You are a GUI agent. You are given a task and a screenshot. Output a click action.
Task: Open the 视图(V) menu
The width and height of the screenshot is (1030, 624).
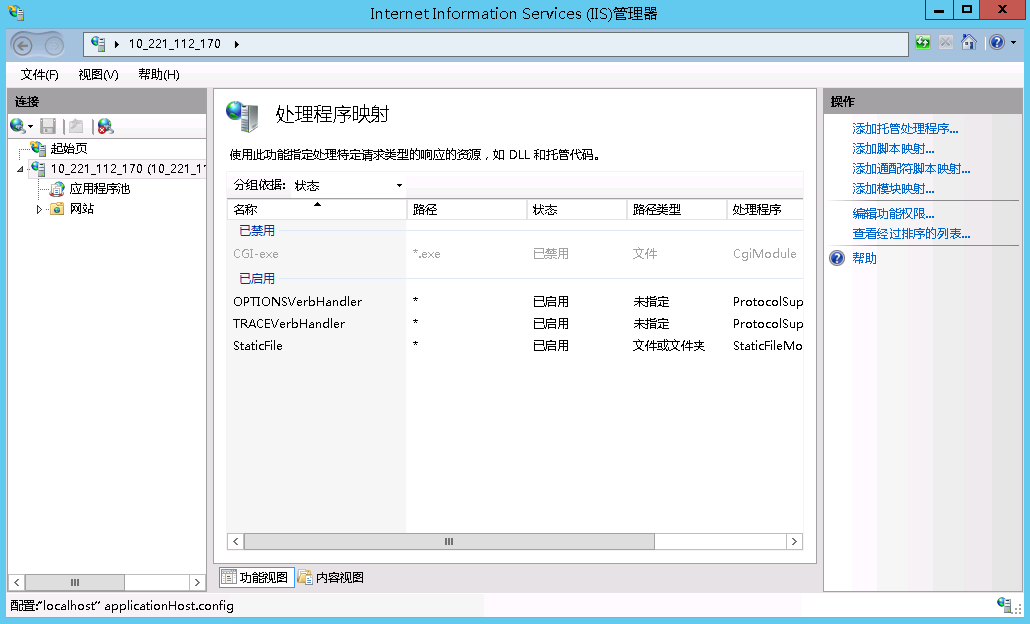point(98,75)
